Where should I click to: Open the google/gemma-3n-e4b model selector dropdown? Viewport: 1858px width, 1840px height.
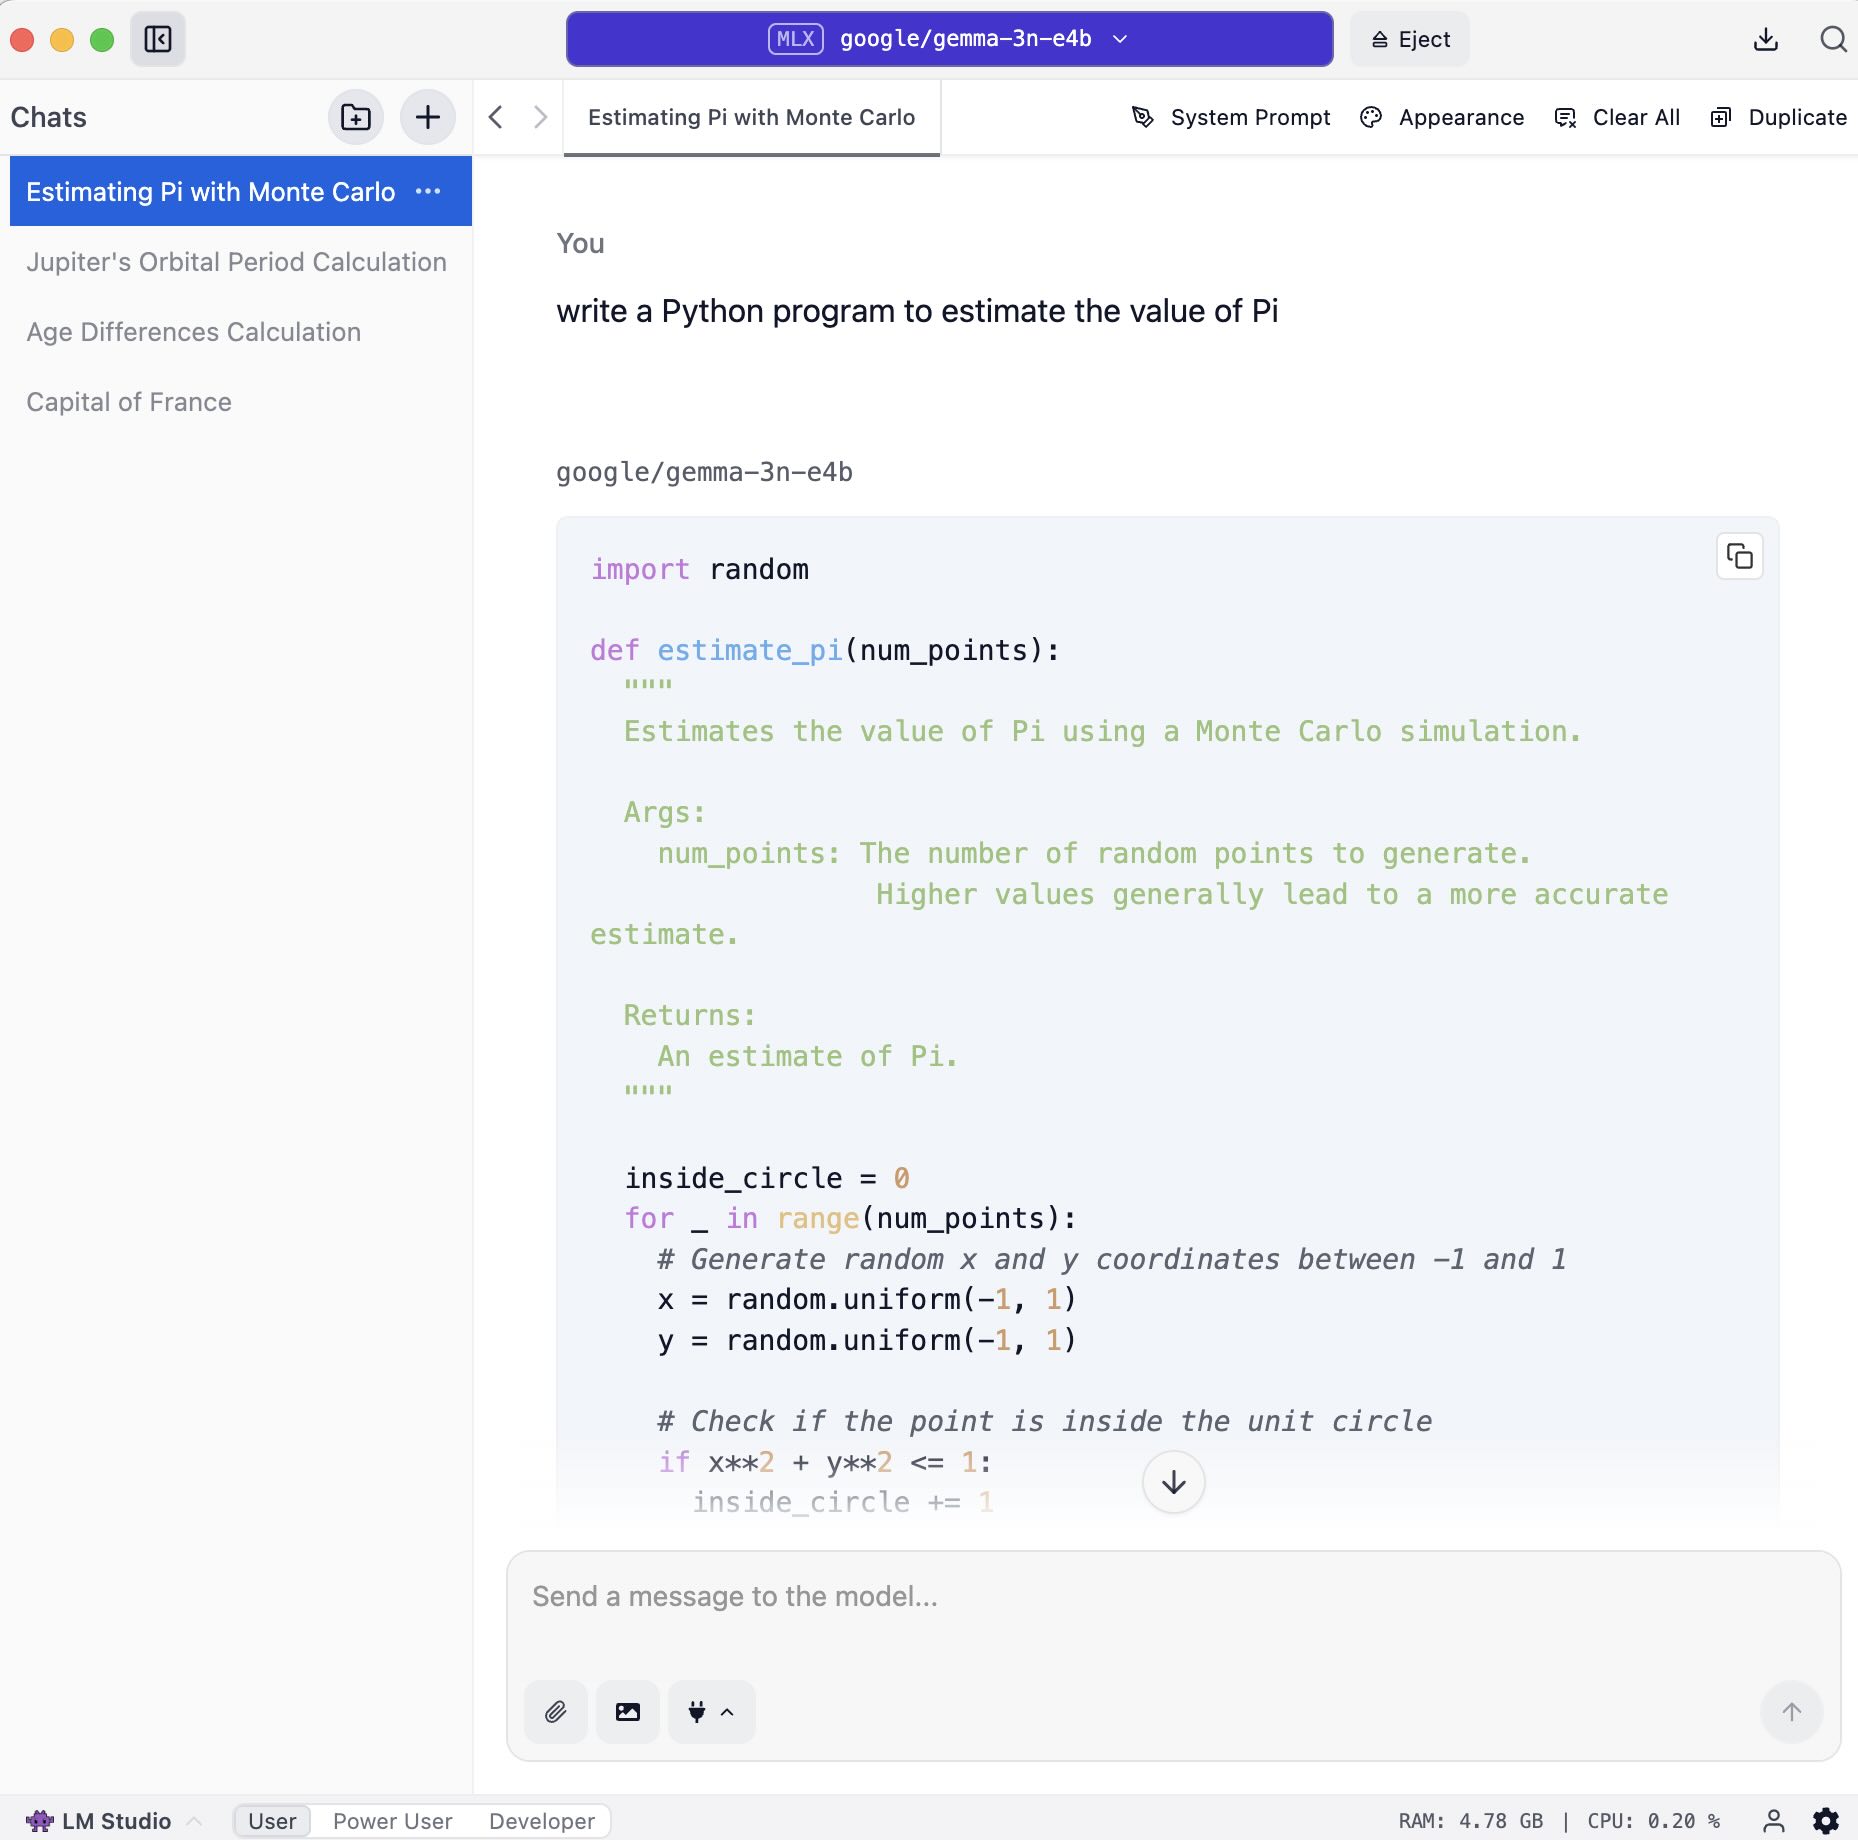point(948,39)
